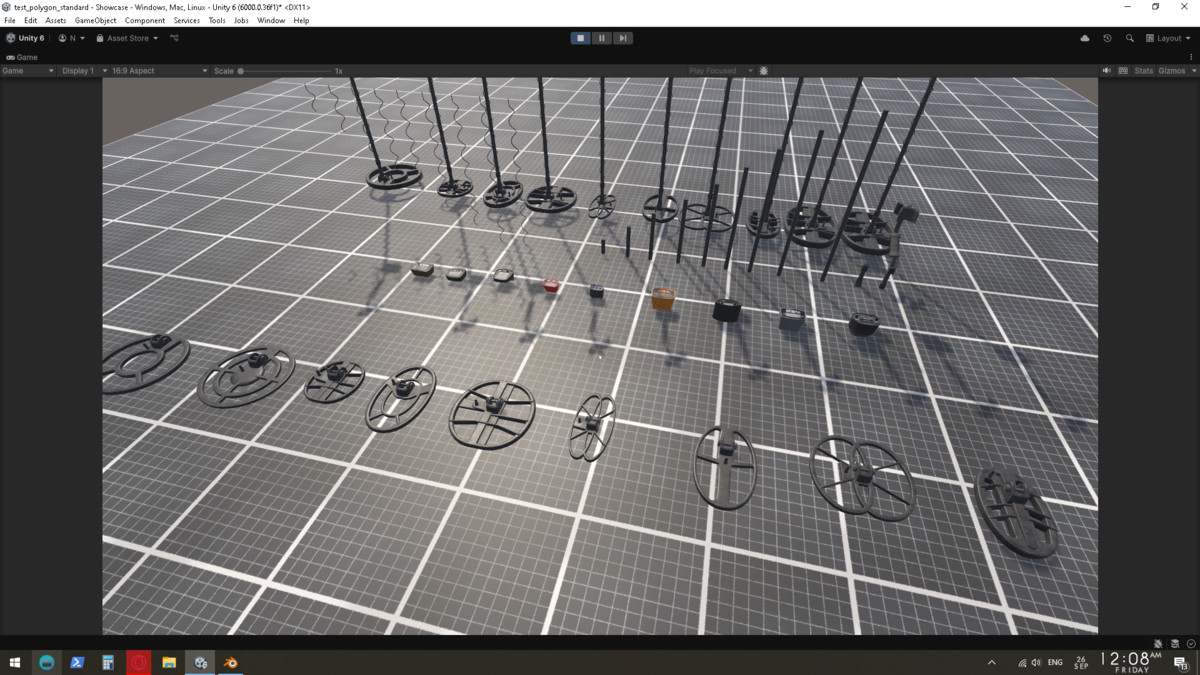1200x675 pixels.
Task: Click the Unity Cloud icon
Action: 1085,38
